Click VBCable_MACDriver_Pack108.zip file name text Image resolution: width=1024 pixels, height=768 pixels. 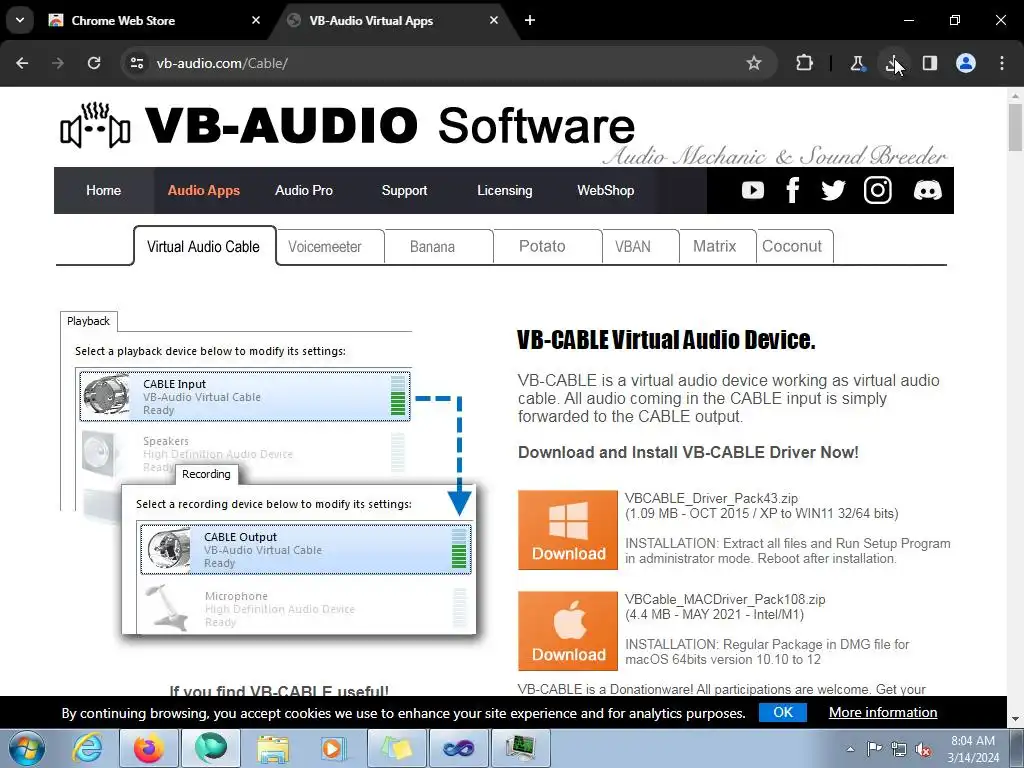pyautogui.click(x=725, y=600)
